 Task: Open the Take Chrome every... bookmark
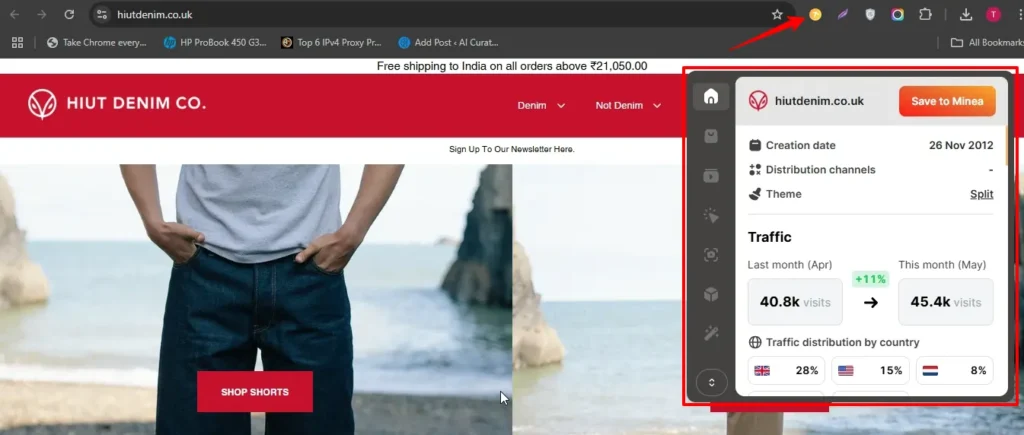point(97,42)
